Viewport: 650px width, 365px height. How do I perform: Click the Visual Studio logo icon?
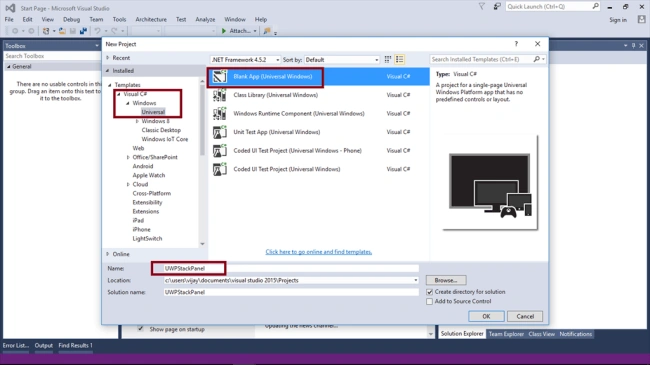tap(10, 7)
